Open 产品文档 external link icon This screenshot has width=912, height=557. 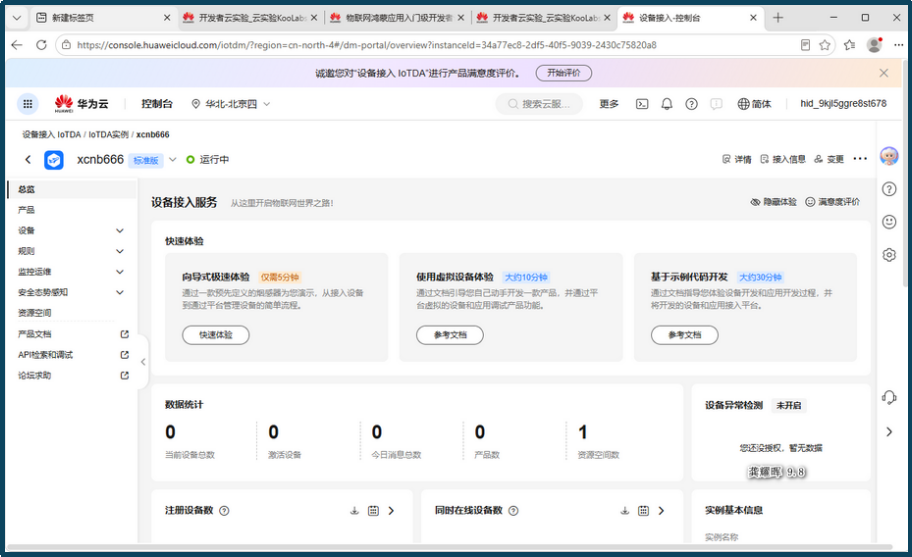tap(124, 334)
